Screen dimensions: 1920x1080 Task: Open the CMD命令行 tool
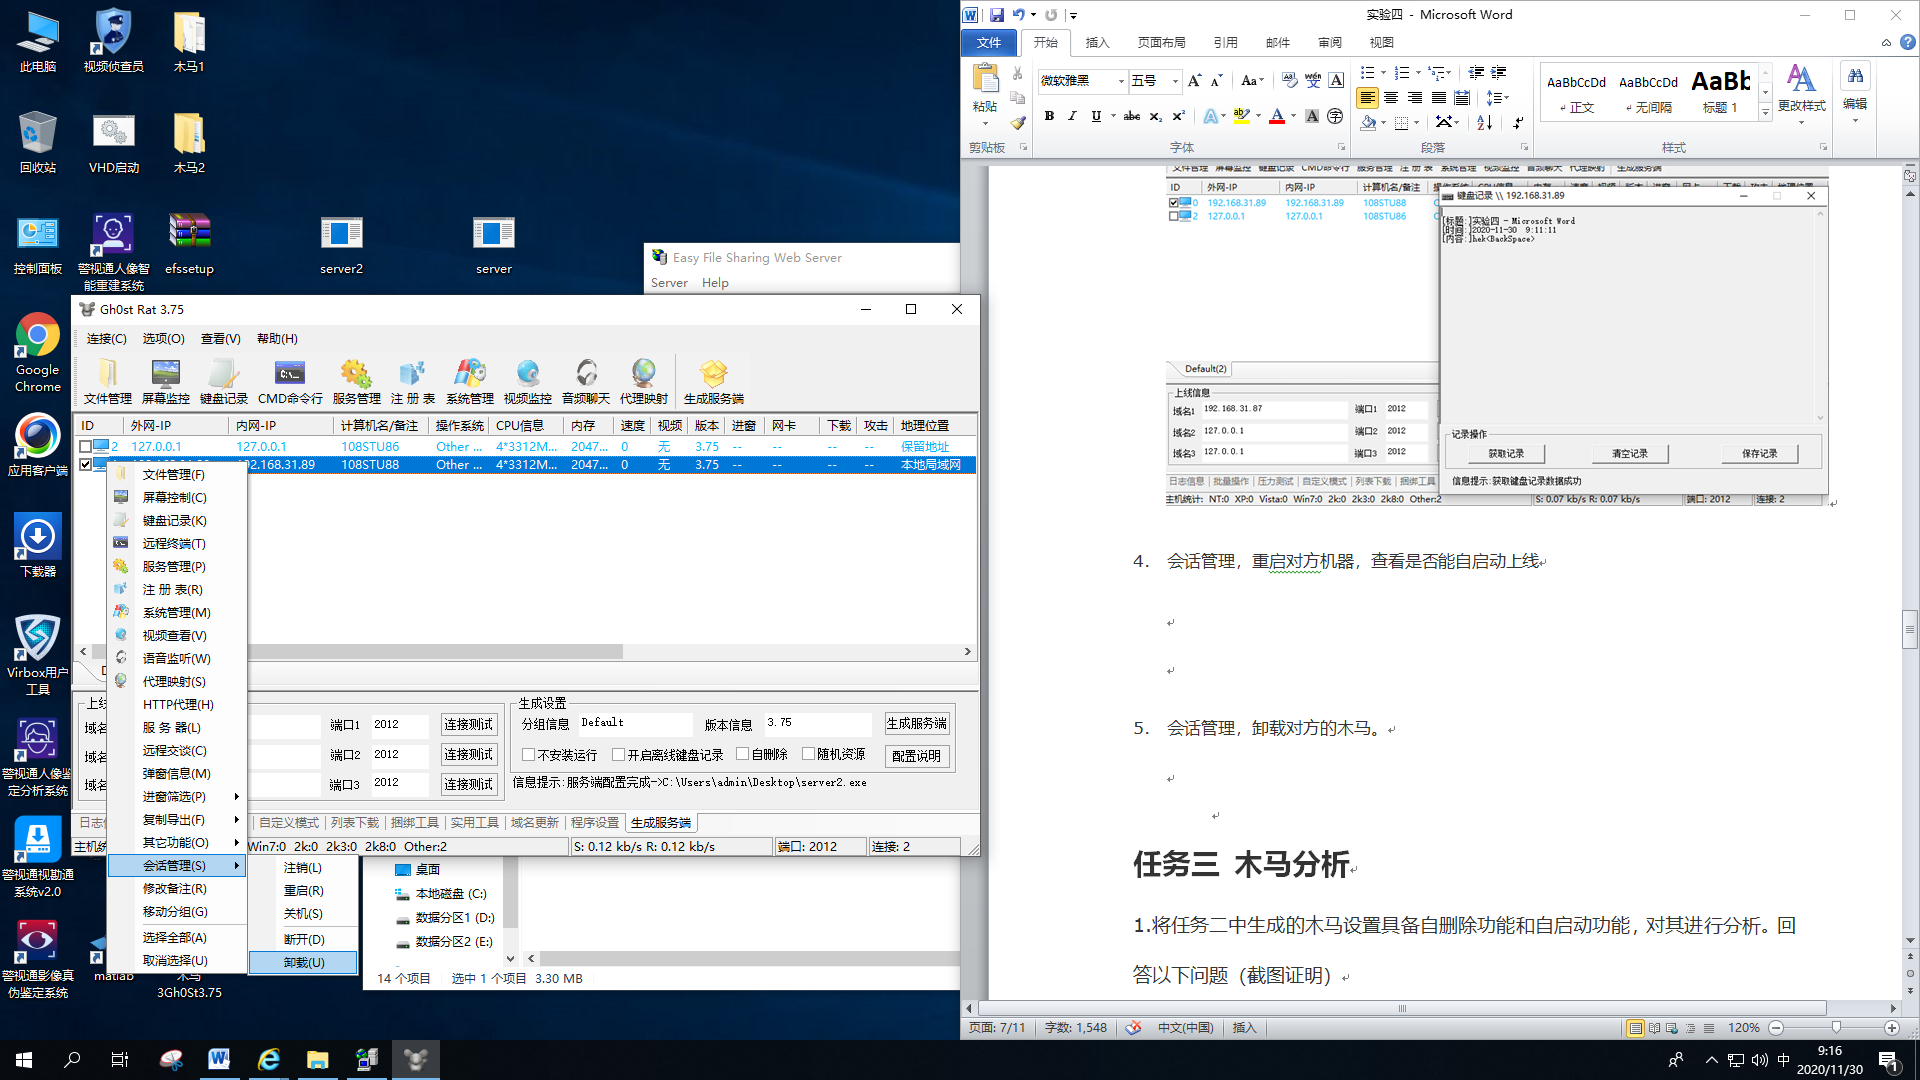290,381
